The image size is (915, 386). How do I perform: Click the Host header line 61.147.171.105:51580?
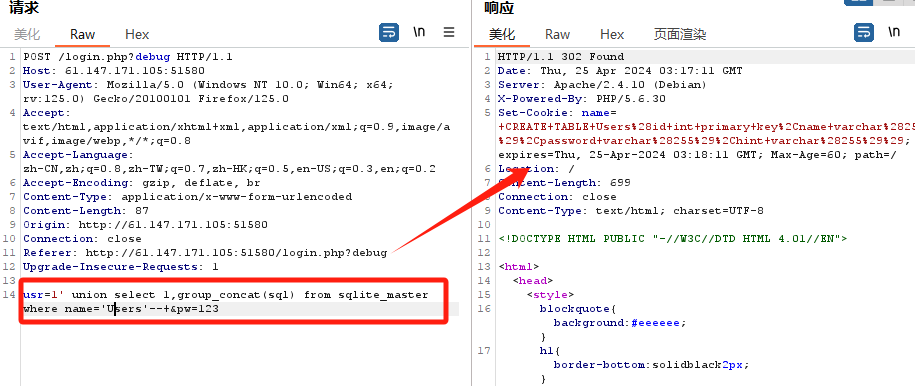114,71
